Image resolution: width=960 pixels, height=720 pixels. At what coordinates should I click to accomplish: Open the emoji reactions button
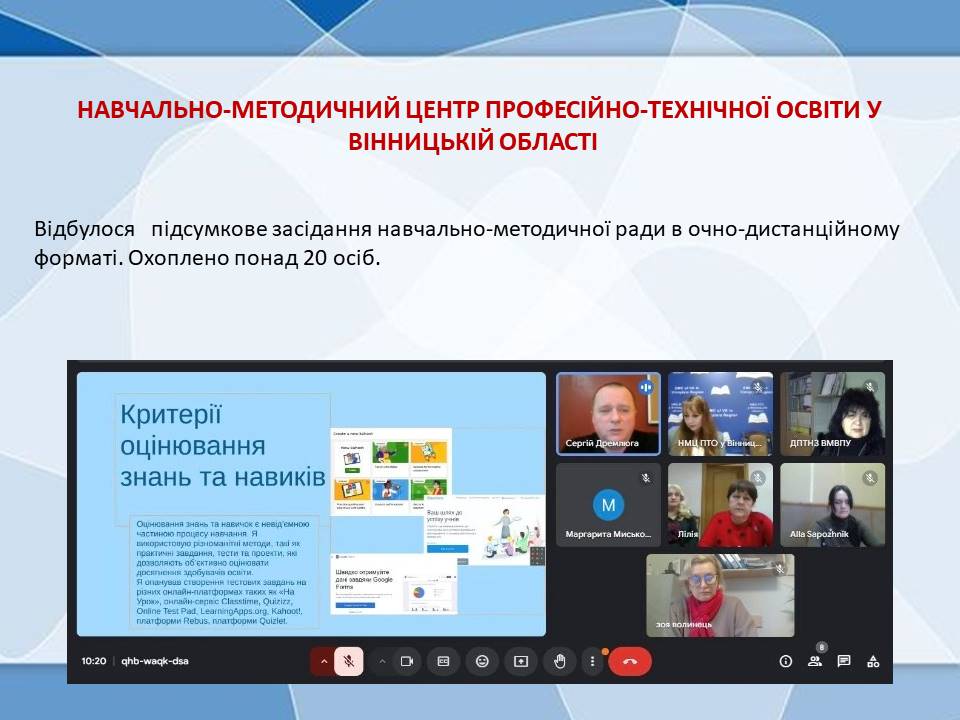click(482, 661)
